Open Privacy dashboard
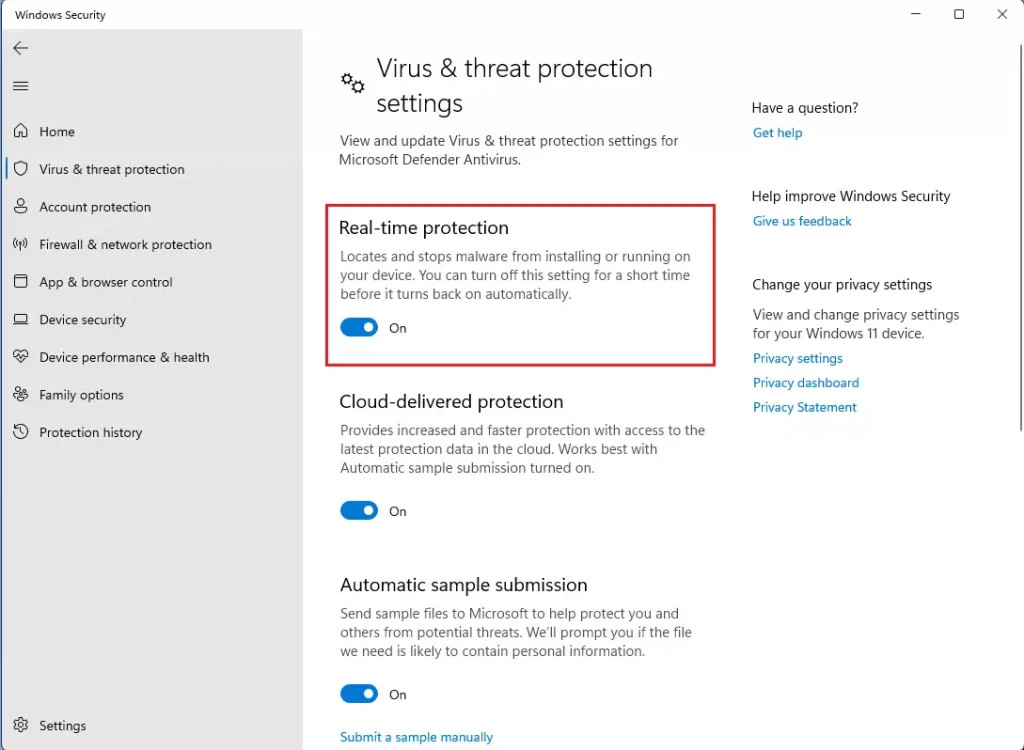 805,382
